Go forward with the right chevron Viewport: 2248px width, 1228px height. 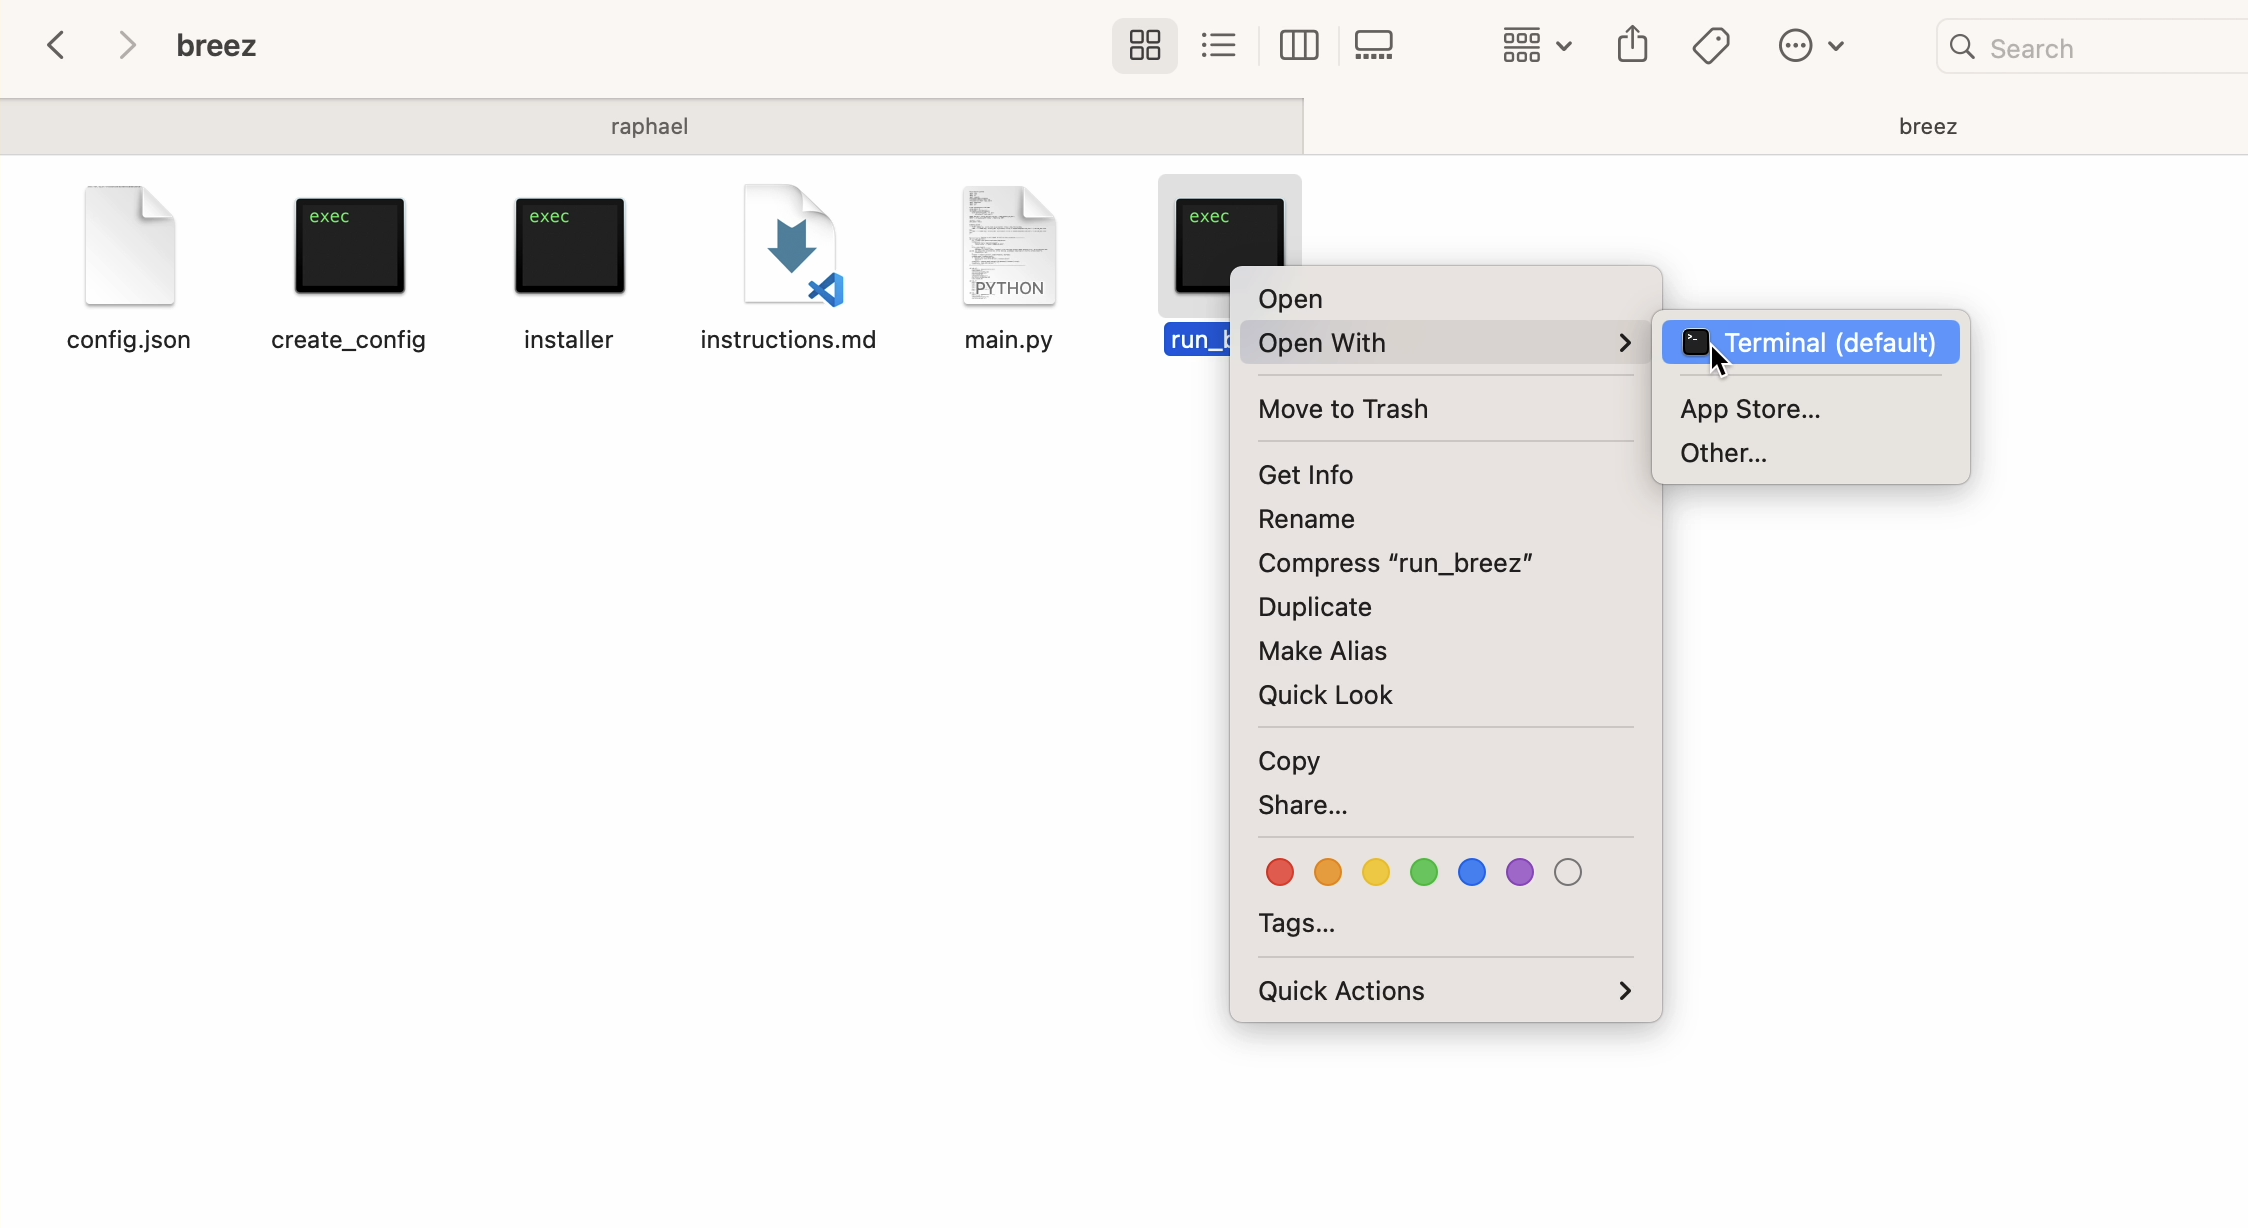click(127, 46)
